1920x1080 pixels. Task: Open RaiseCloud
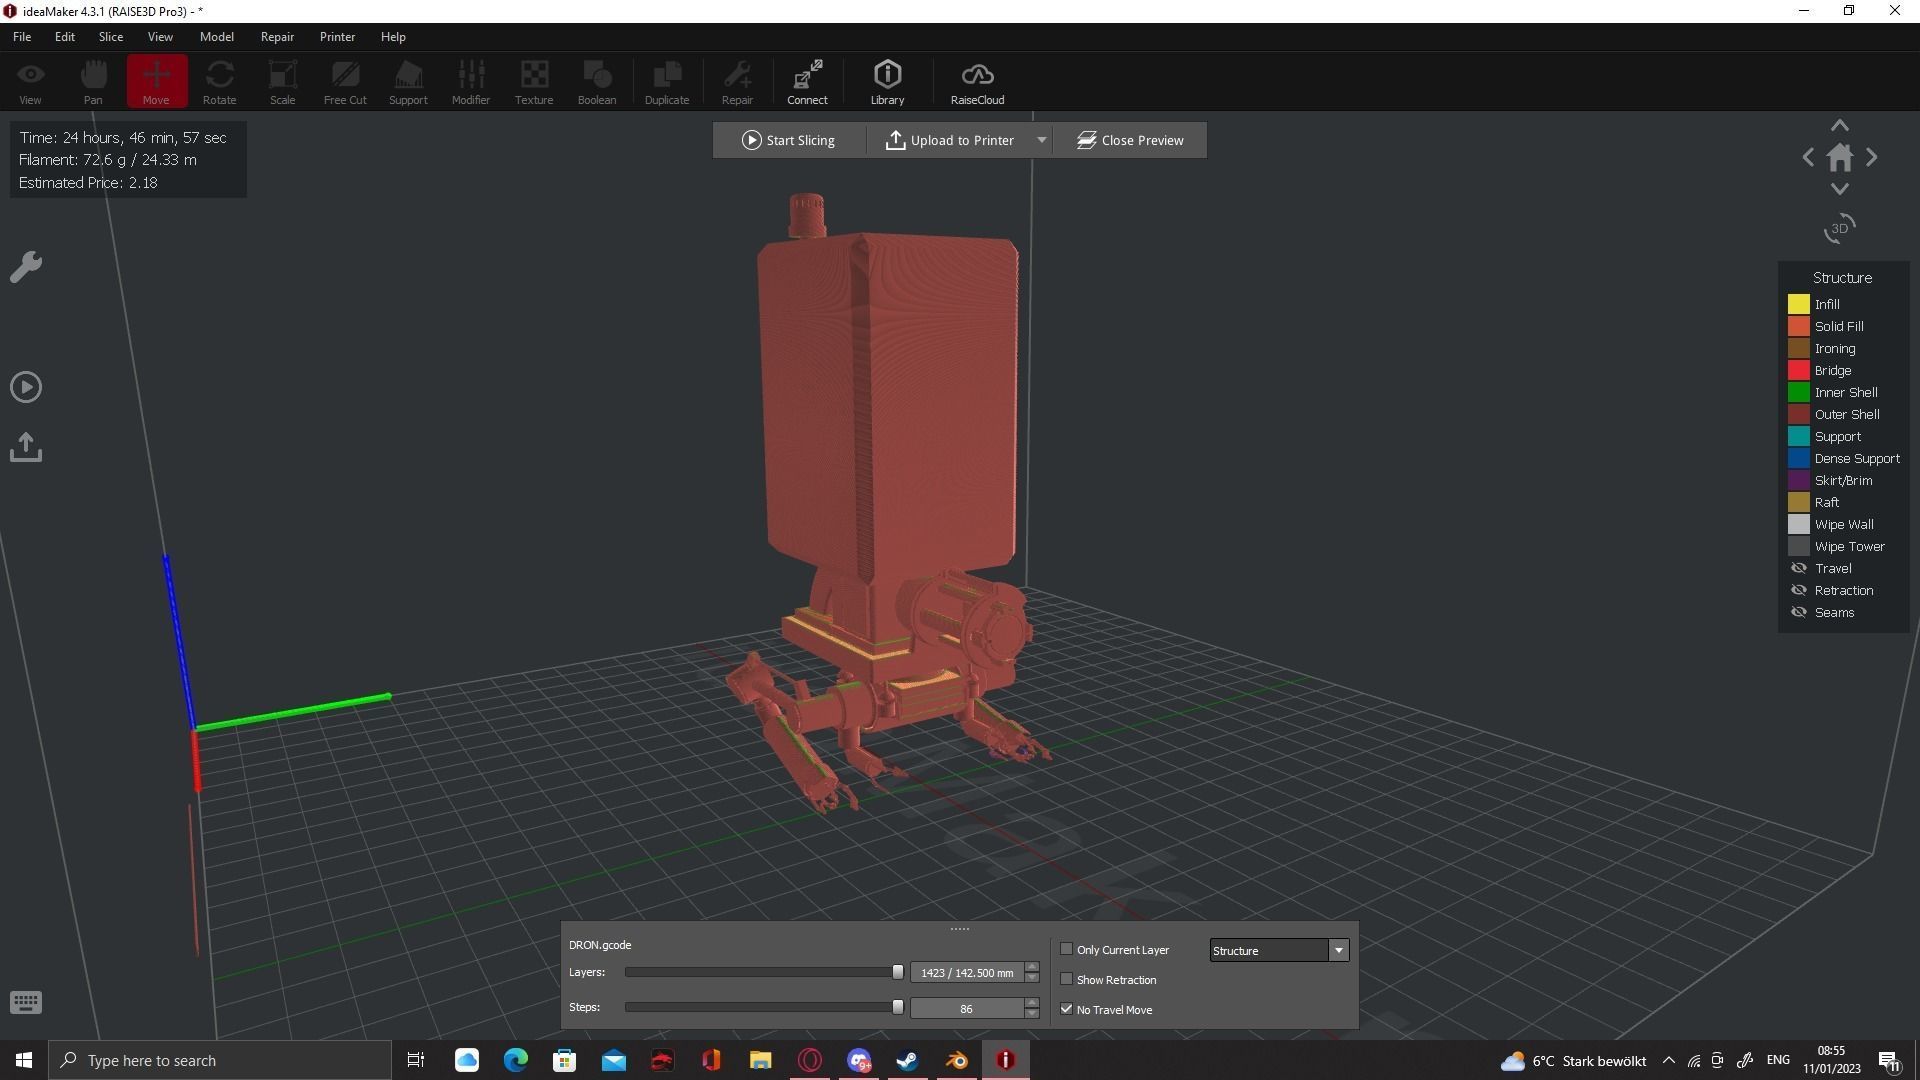tap(976, 80)
